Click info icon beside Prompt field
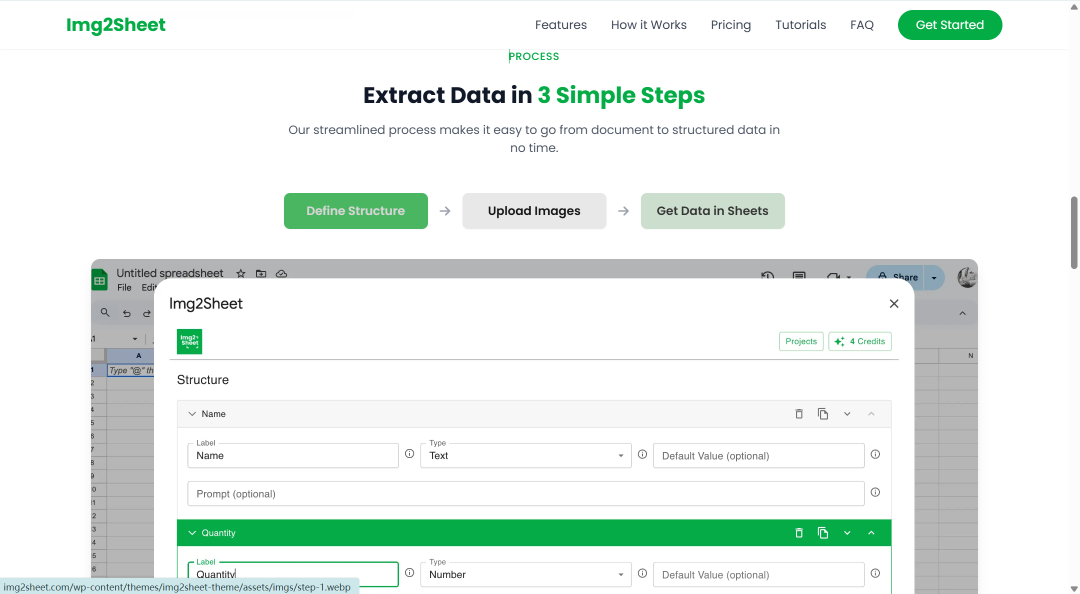The width and height of the screenshot is (1080, 594). click(875, 492)
